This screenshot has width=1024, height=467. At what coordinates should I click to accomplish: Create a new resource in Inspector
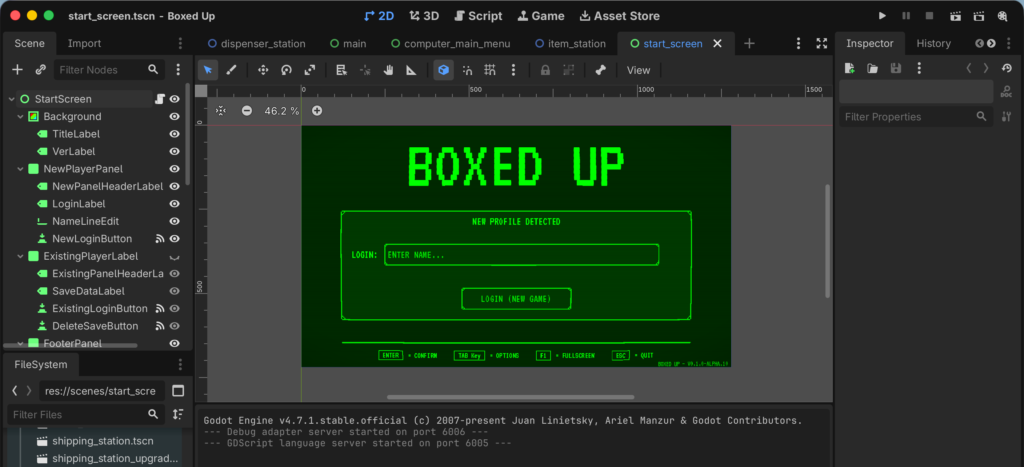click(x=850, y=68)
